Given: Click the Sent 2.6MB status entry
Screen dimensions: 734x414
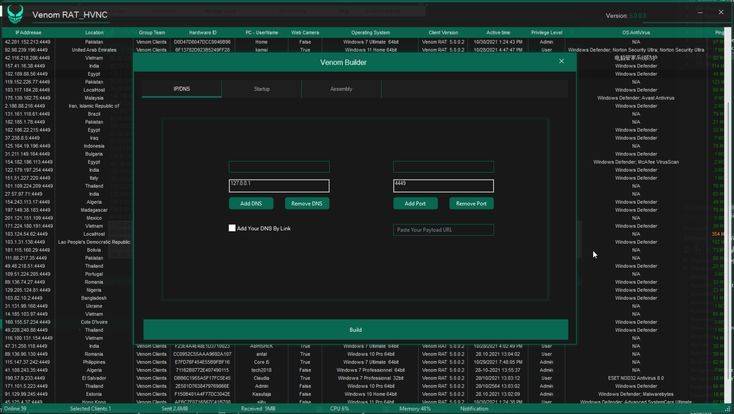Looking at the screenshot, I should [x=175, y=409].
